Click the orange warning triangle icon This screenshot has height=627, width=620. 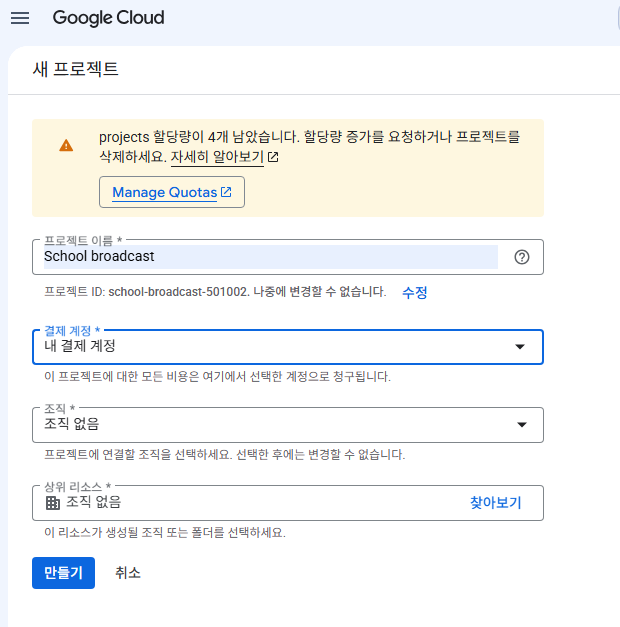[66, 145]
